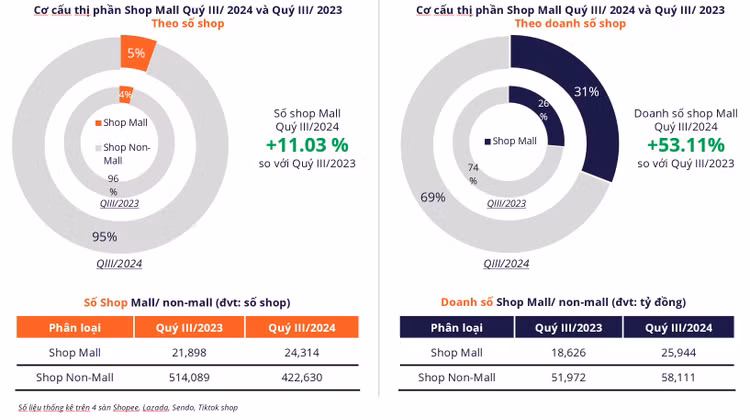Click the navy Phân loại table header
Image resolution: width=750 pixels, height=420 pixels.
[456, 328]
